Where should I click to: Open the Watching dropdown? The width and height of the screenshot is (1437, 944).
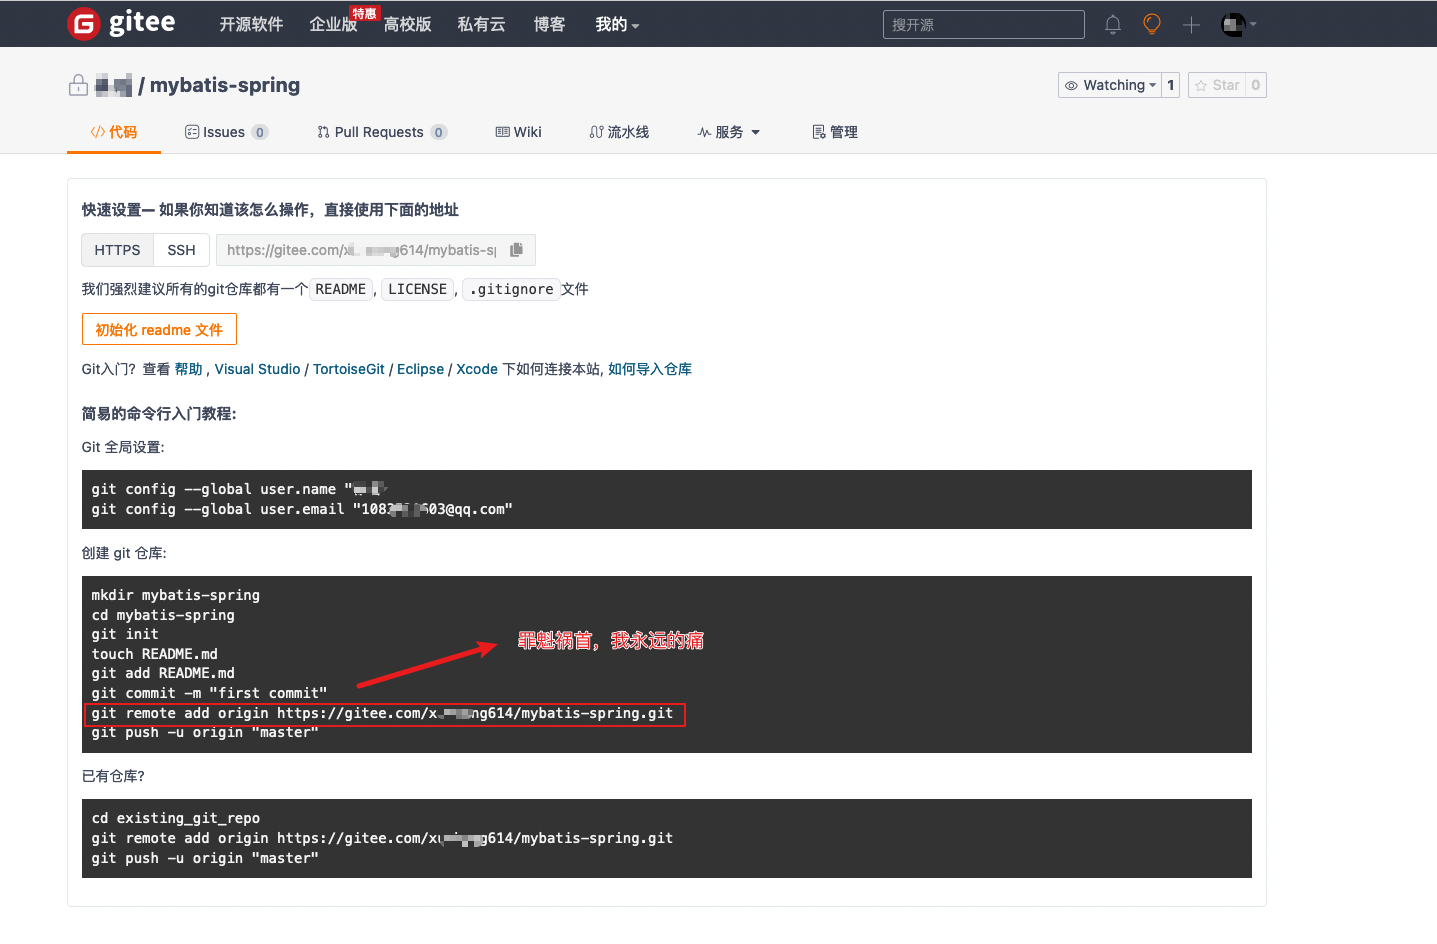click(1110, 85)
